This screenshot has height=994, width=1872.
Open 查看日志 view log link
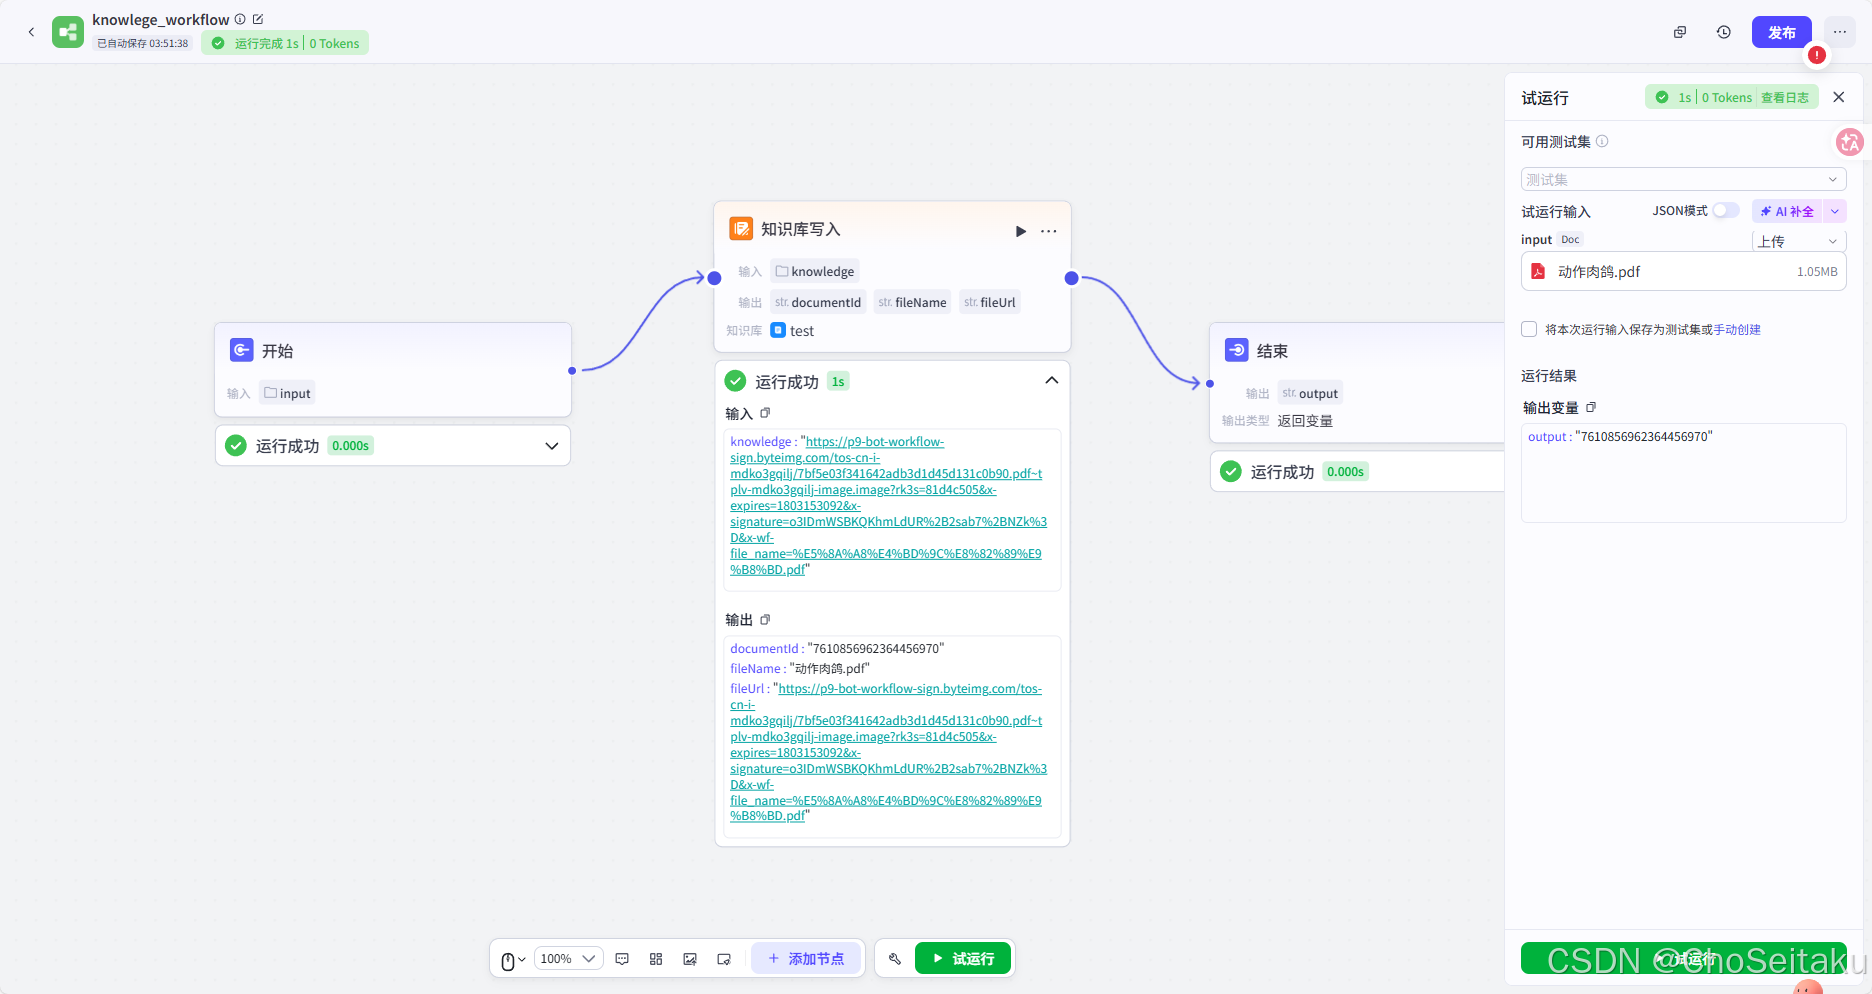click(1785, 97)
